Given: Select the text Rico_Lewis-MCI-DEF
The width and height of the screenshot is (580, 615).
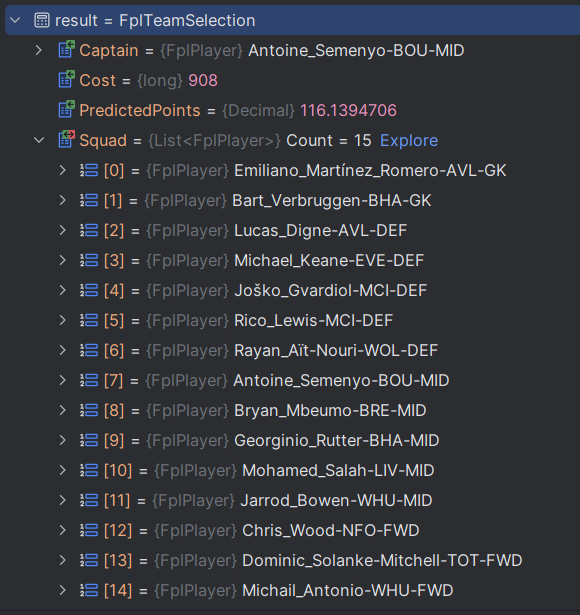Looking at the screenshot, I should click(x=313, y=321).
